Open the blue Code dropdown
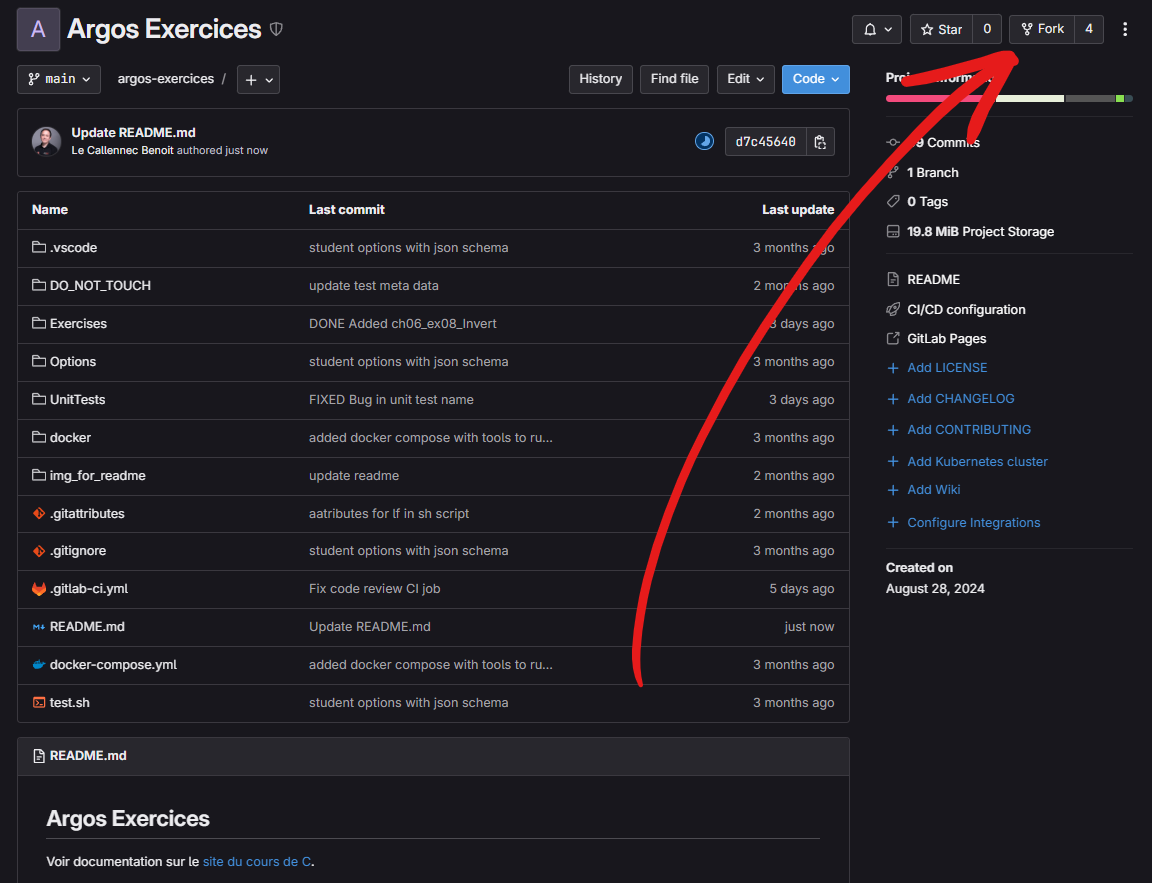Screen dimensions: 1152x883 click(815, 79)
